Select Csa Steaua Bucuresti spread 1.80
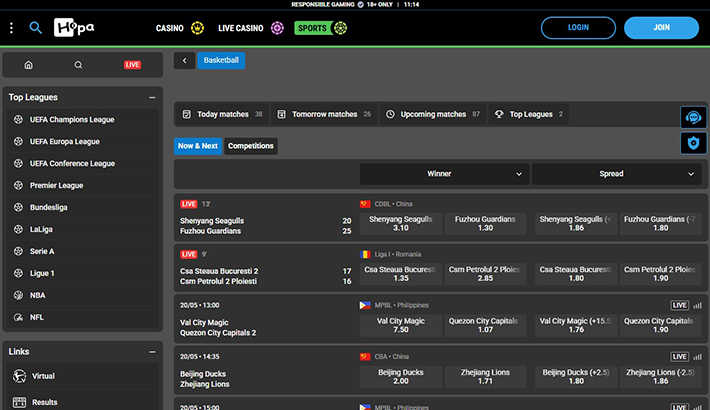The height and width of the screenshot is (410, 710). click(576, 274)
